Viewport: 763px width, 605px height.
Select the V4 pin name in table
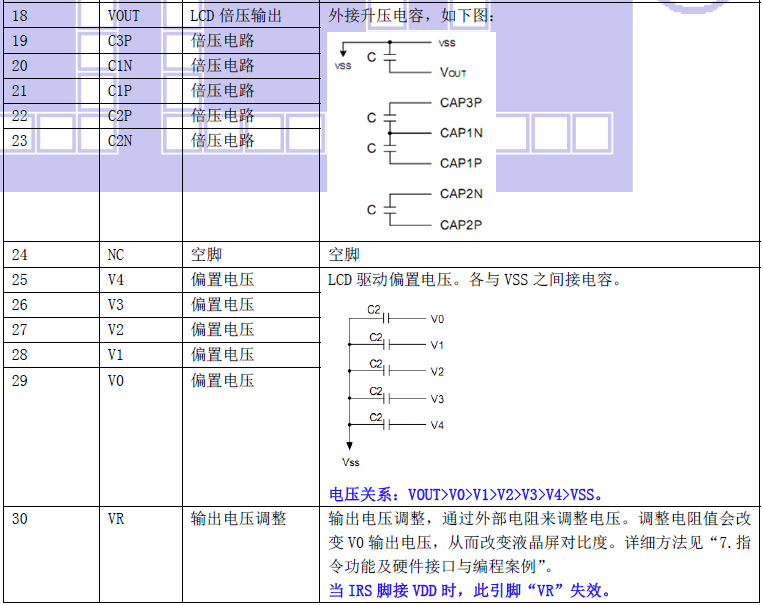point(116,280)
